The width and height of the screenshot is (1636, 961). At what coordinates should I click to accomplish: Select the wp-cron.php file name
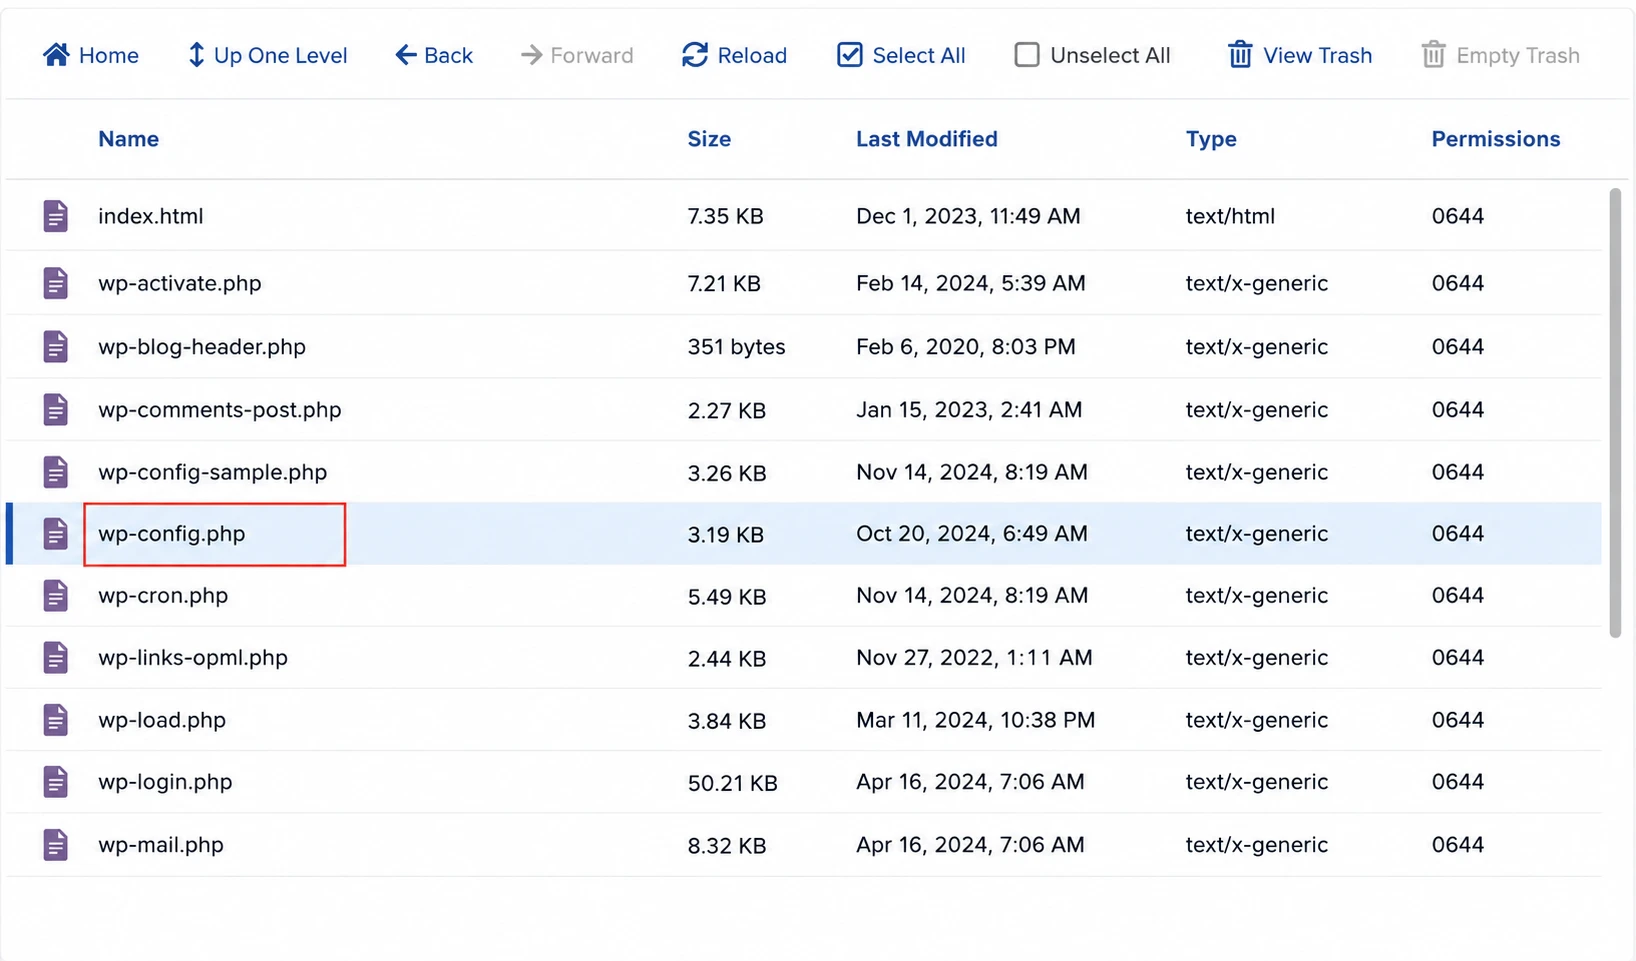(163, 597)
